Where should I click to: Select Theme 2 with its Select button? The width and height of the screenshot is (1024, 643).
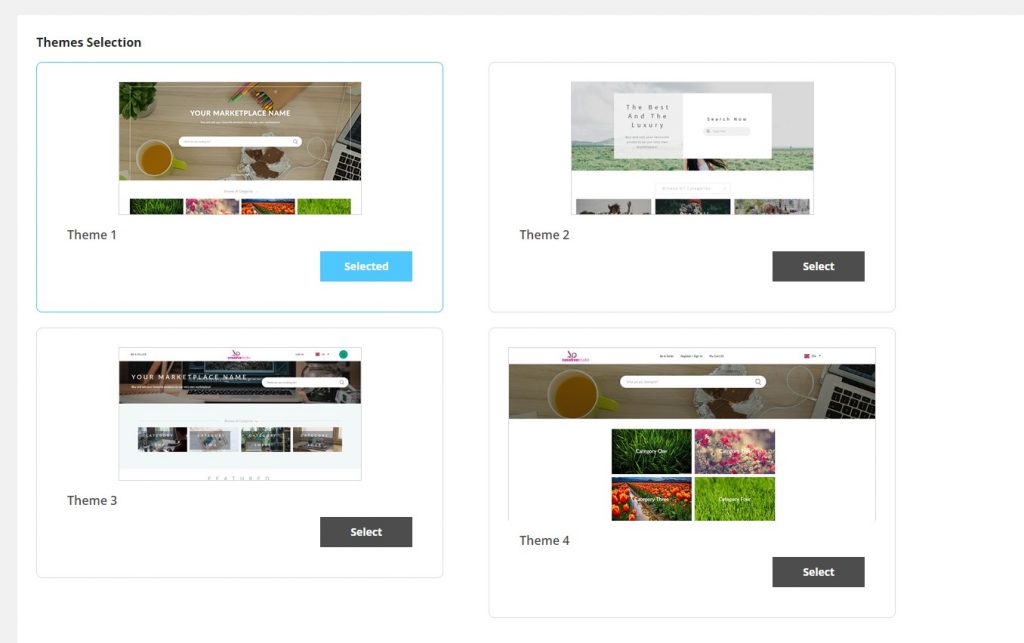818,266
